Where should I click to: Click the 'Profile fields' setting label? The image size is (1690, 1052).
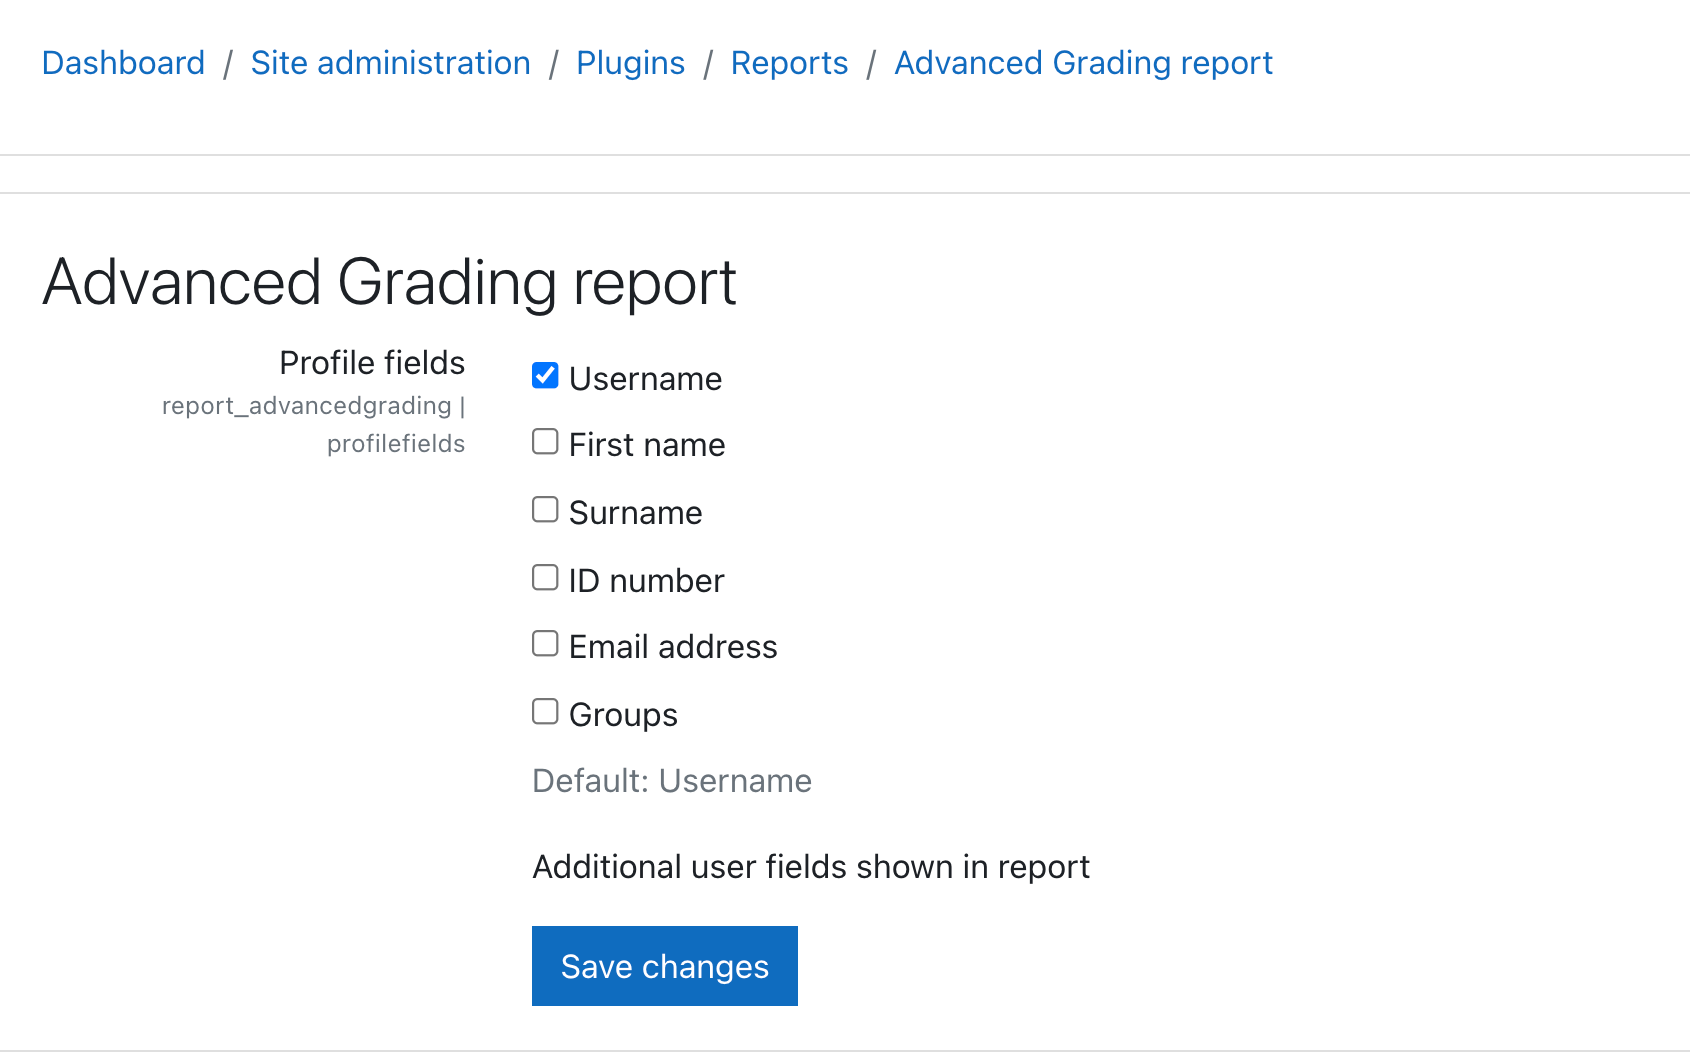[x=372, y=363]
